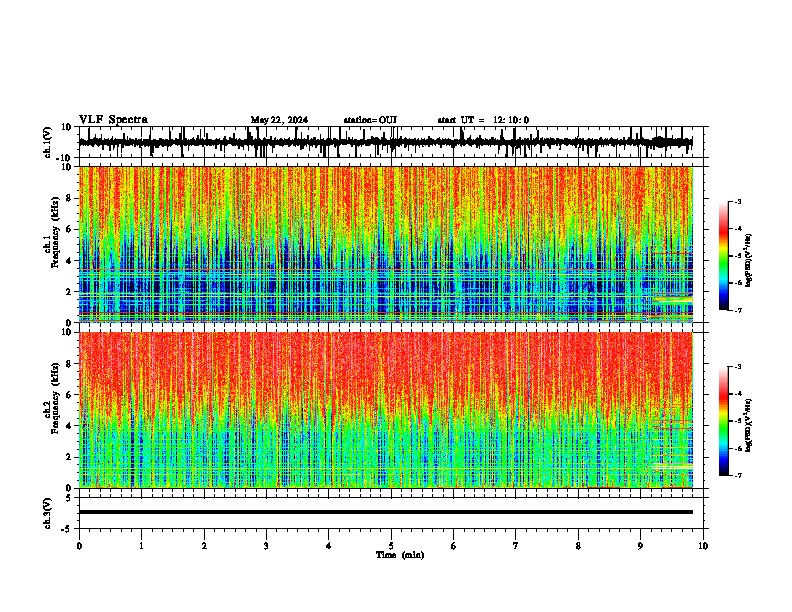Select the ch.1 frequency spectrogram
This screenshot has width=792, height=612.
[x=391, y=244]
